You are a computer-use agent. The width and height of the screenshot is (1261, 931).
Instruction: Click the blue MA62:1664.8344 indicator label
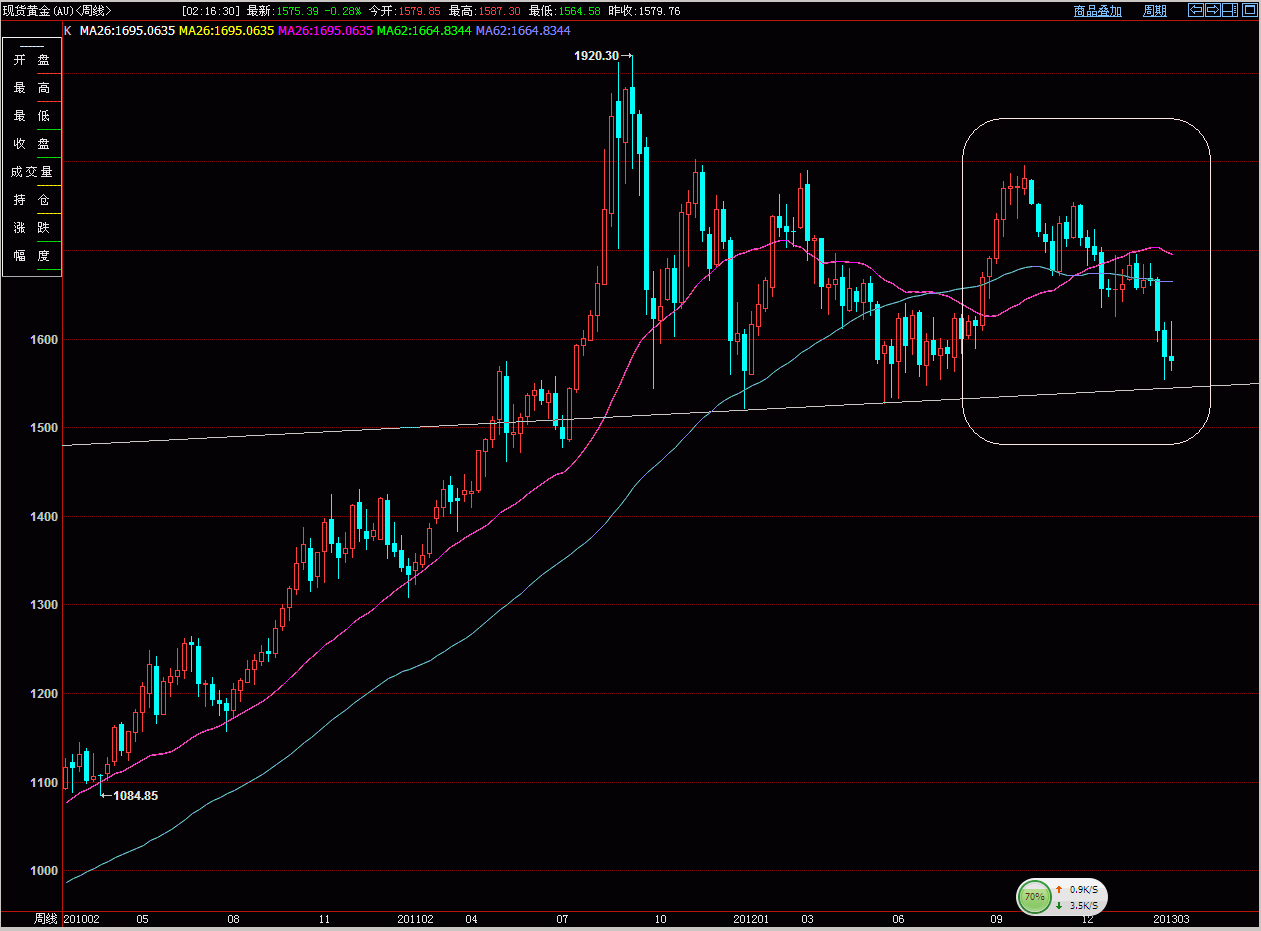tap(523, 31)
